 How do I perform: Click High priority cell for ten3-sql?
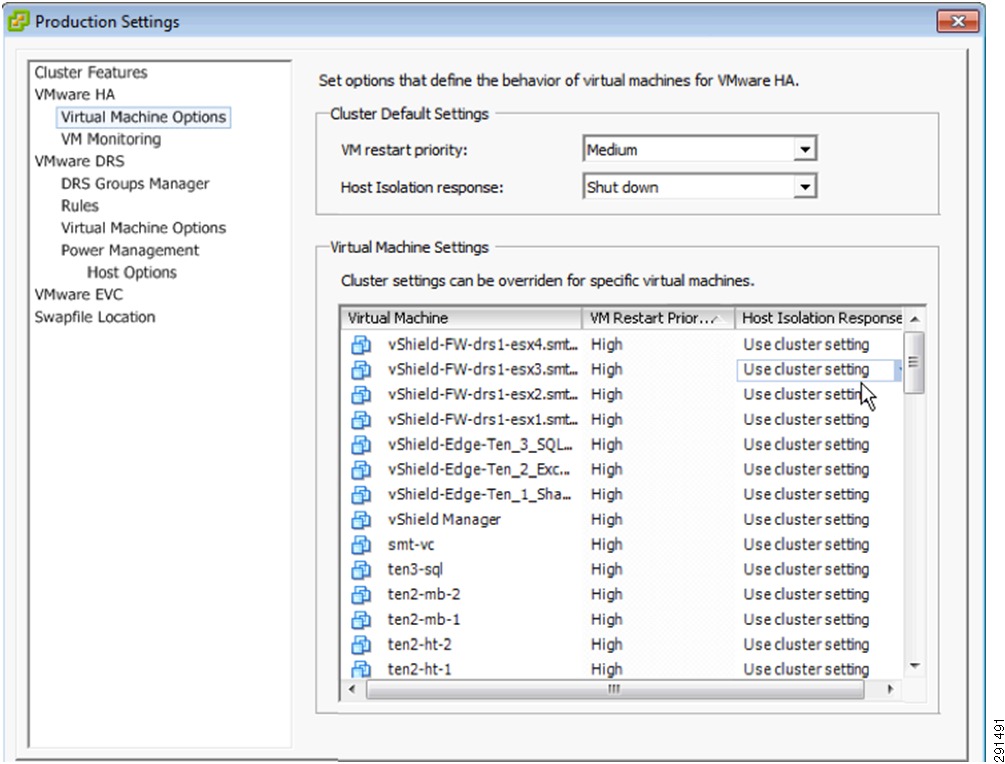tap(606, 570)
